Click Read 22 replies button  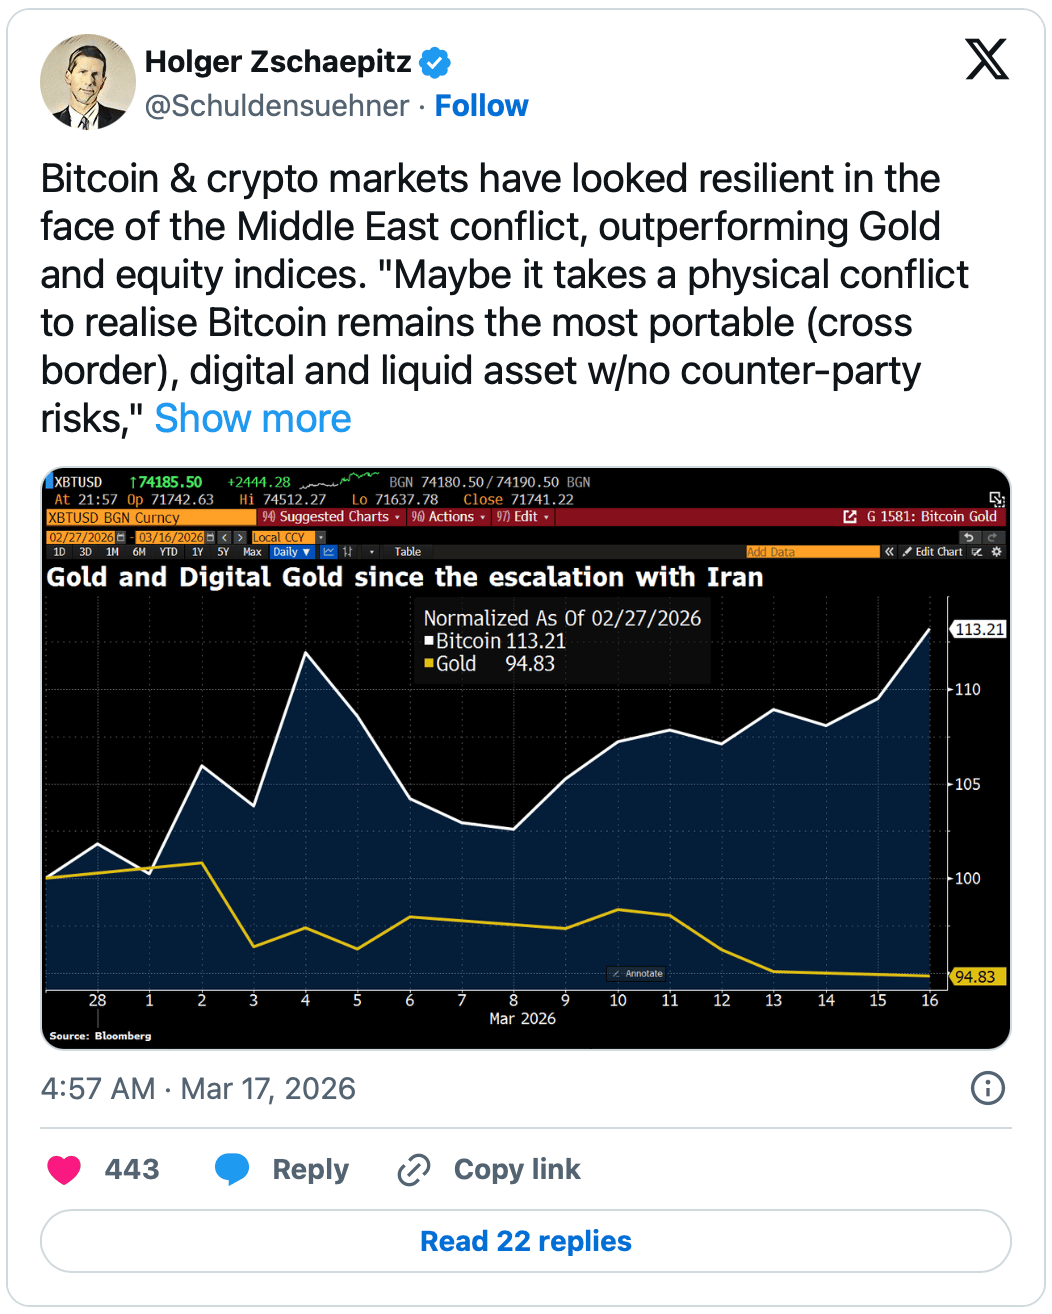526,1241
